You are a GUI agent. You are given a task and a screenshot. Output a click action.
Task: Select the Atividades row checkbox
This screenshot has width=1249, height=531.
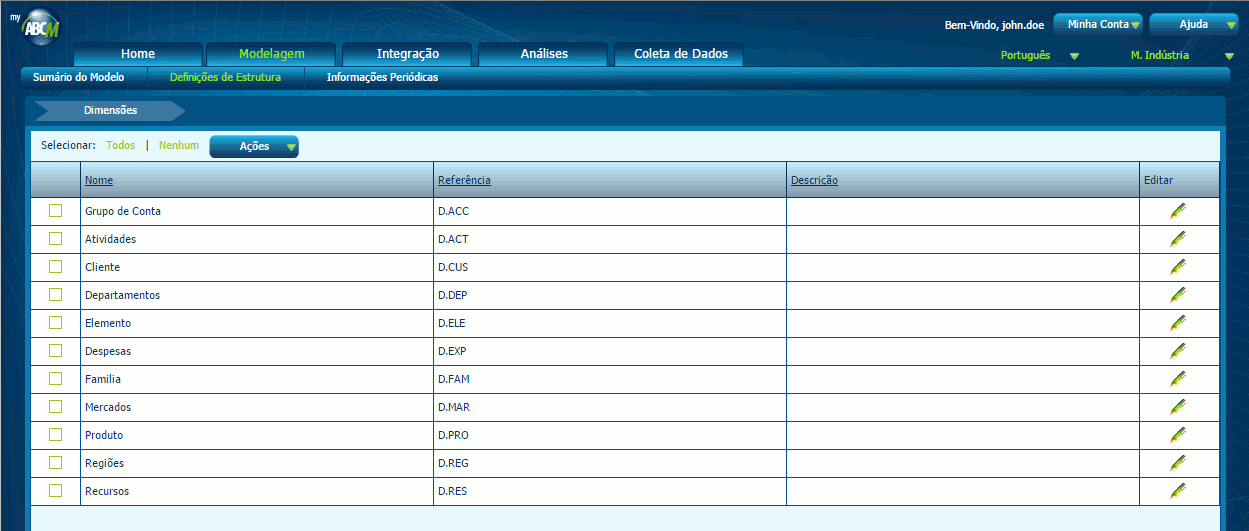[x=56, y=238]
